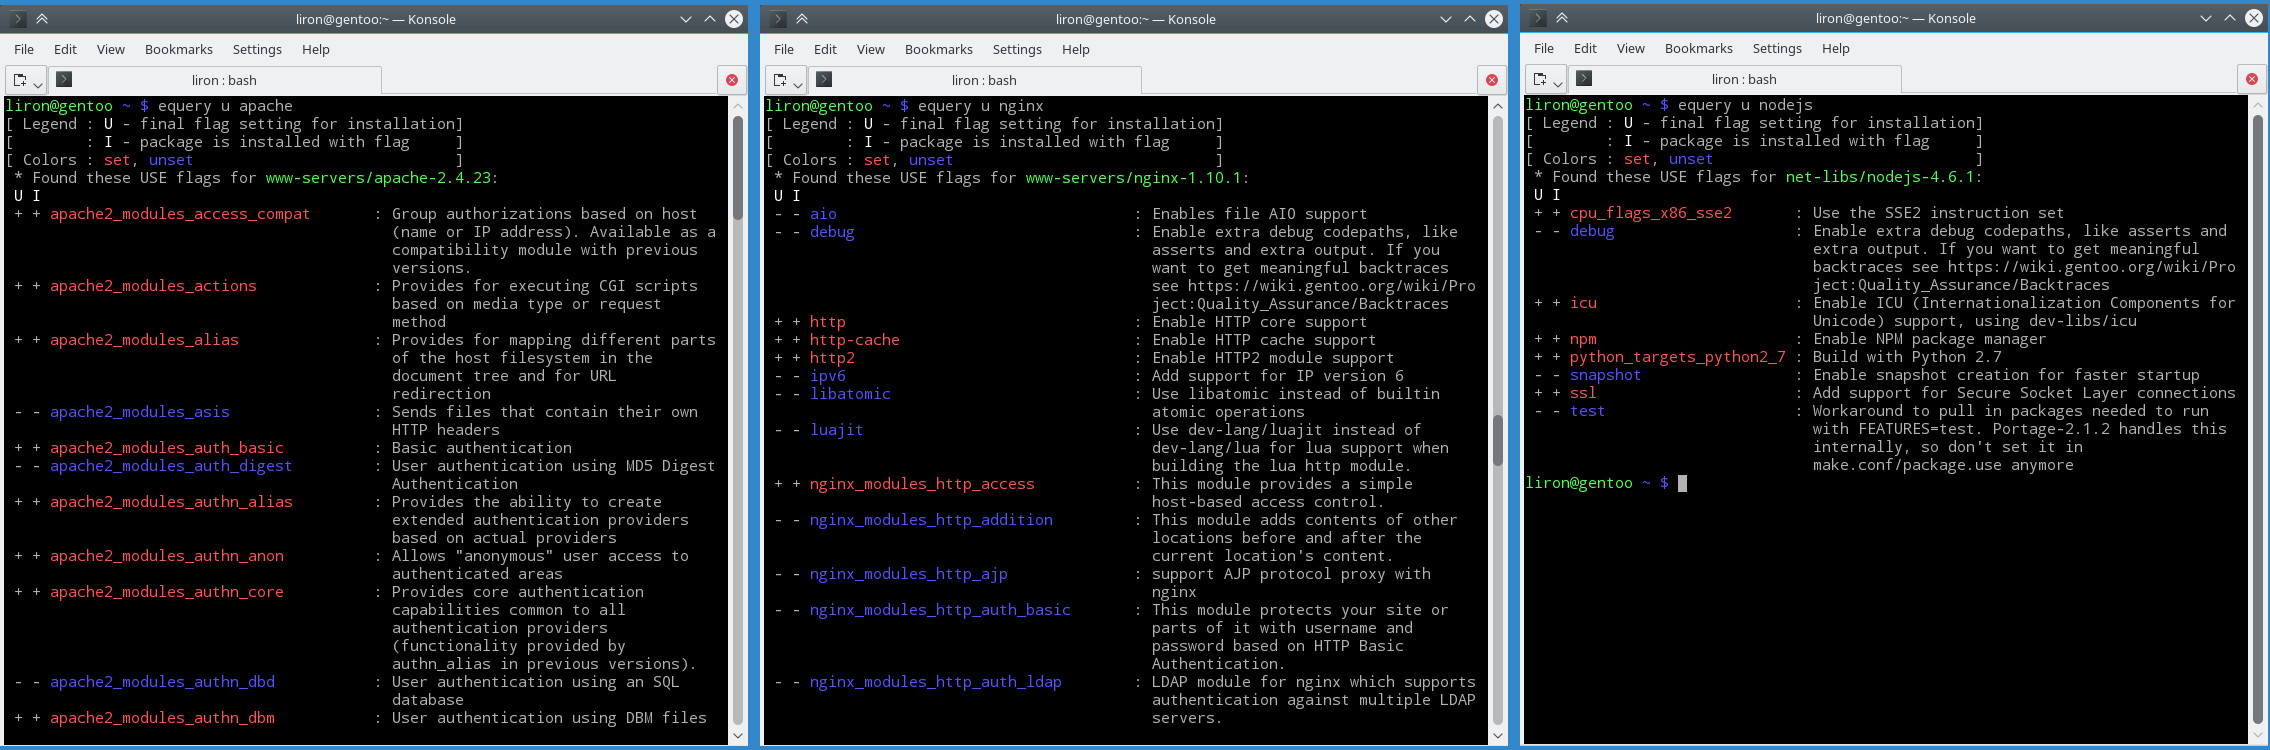This screenshot has width=2270, height=750.
Task: Select the 'liron : bash' tab in the apache window
Action: (x=224, y=80)
